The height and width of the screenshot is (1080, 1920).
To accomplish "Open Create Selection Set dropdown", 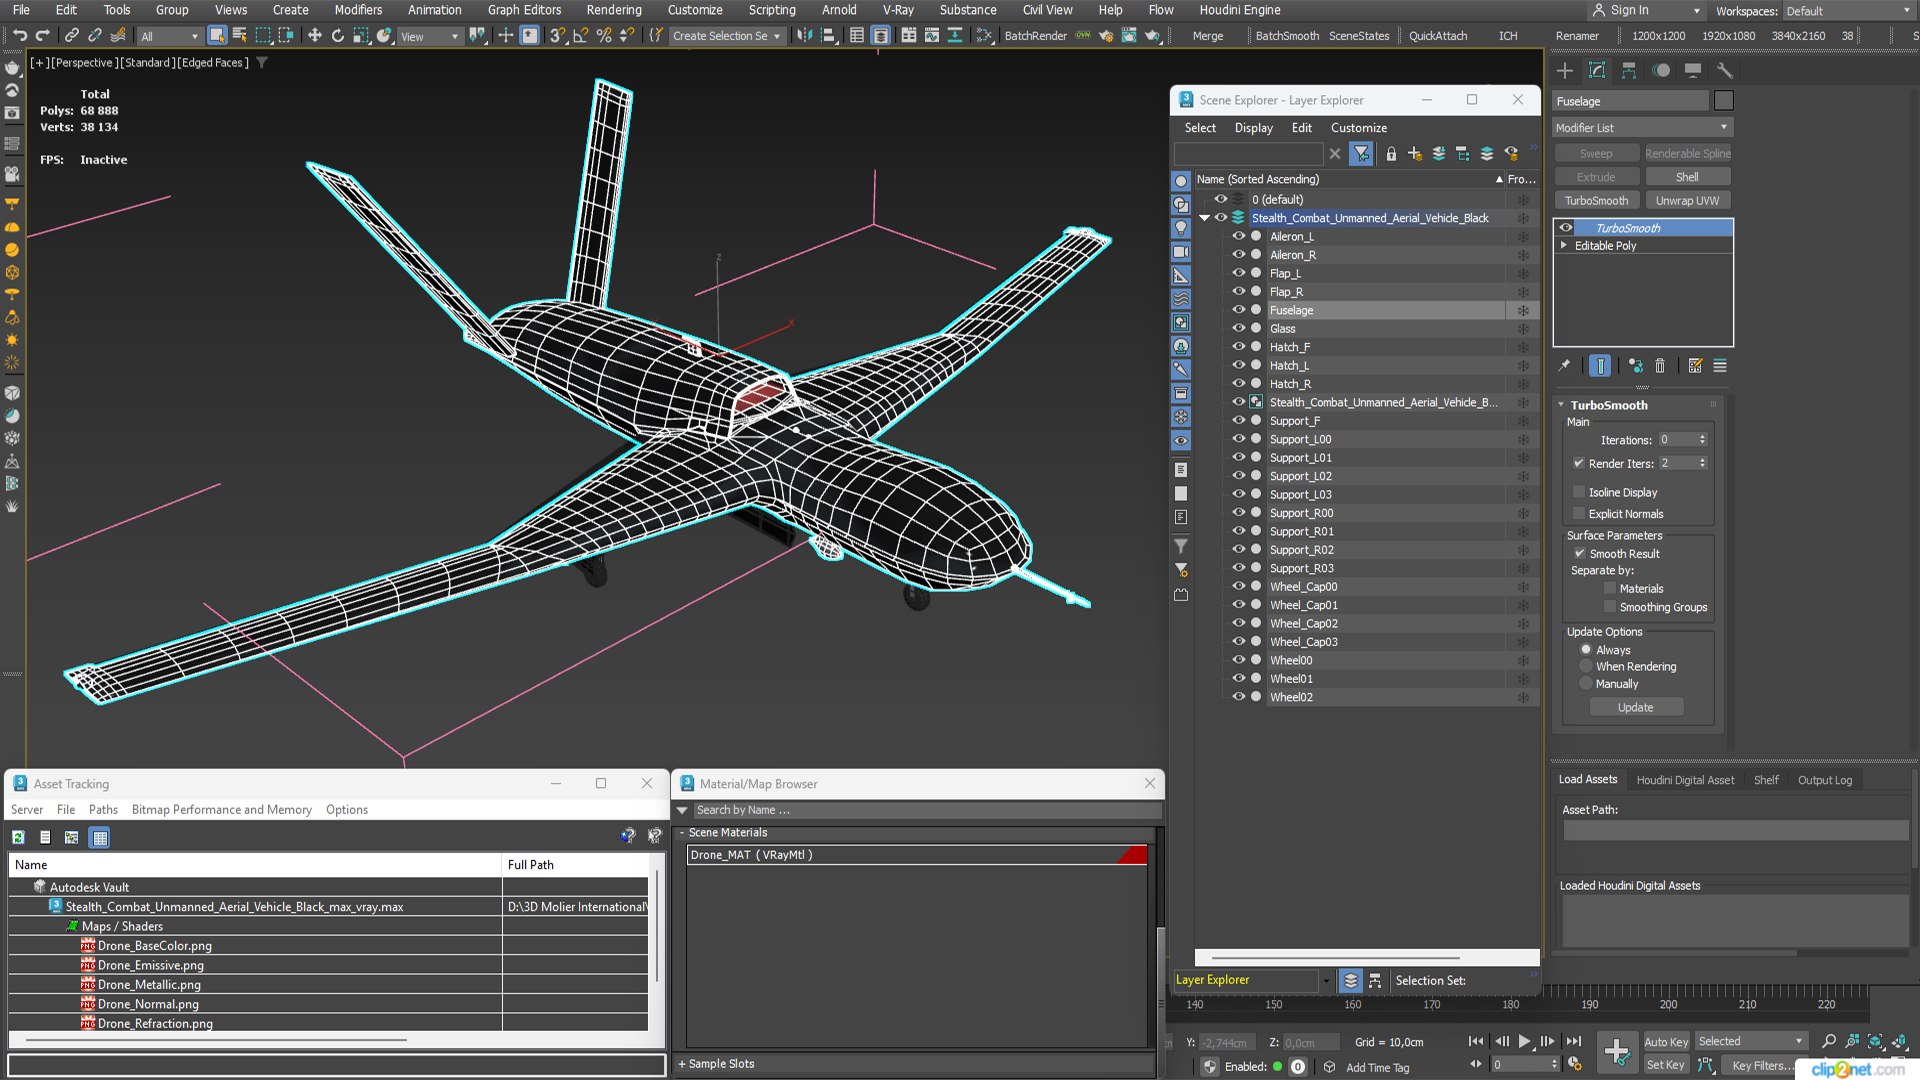I will [727, 36].
